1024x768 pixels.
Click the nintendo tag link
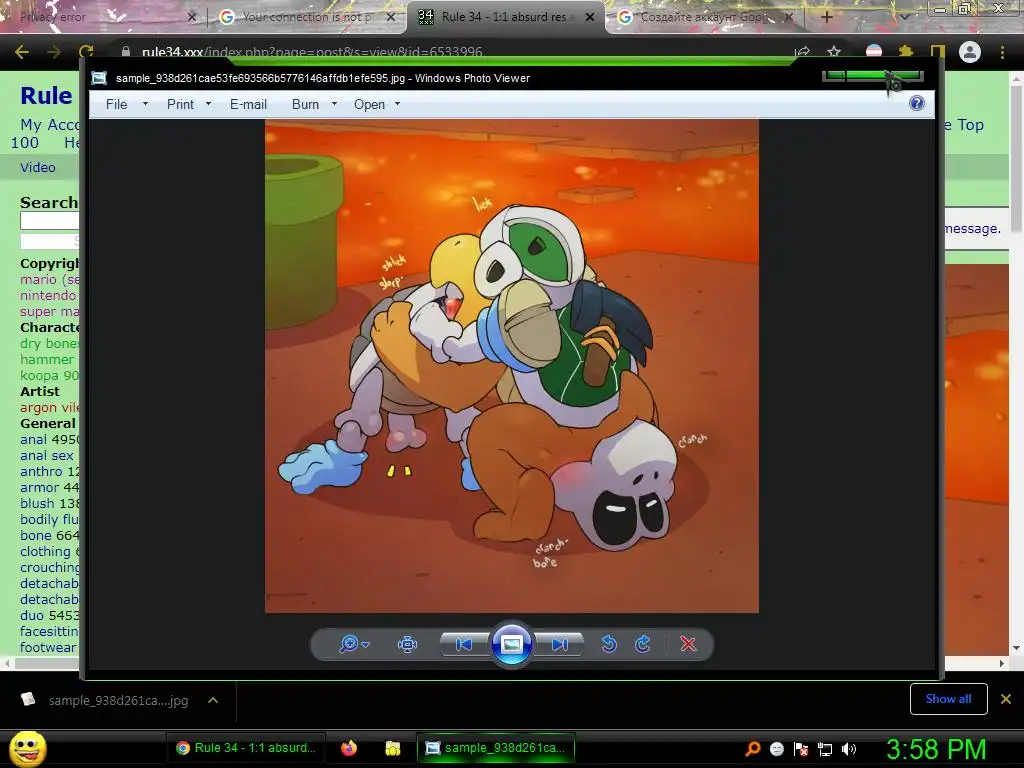pyautogui.click(x=48, y=295)
